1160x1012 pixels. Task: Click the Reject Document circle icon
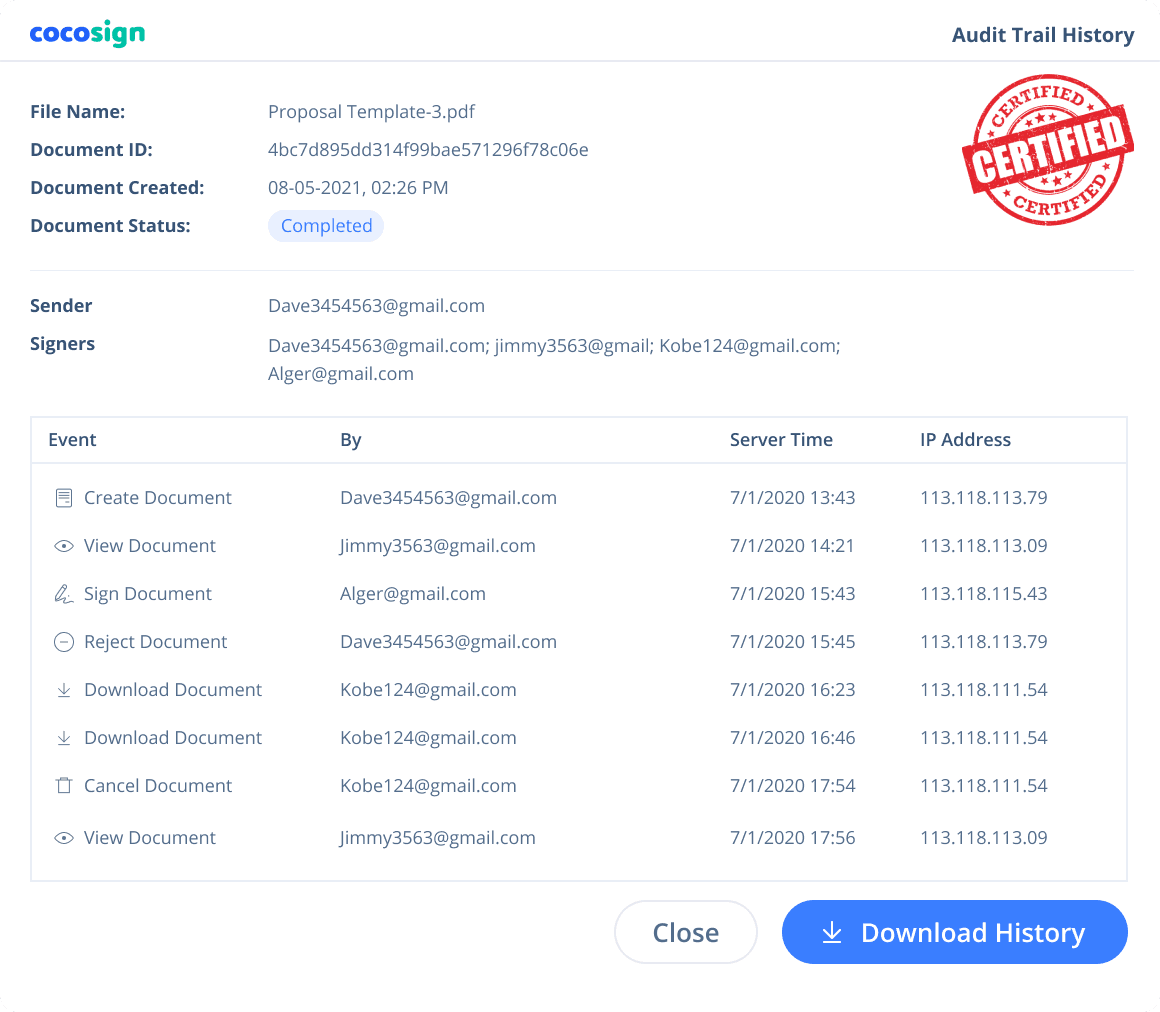point(64,642)
